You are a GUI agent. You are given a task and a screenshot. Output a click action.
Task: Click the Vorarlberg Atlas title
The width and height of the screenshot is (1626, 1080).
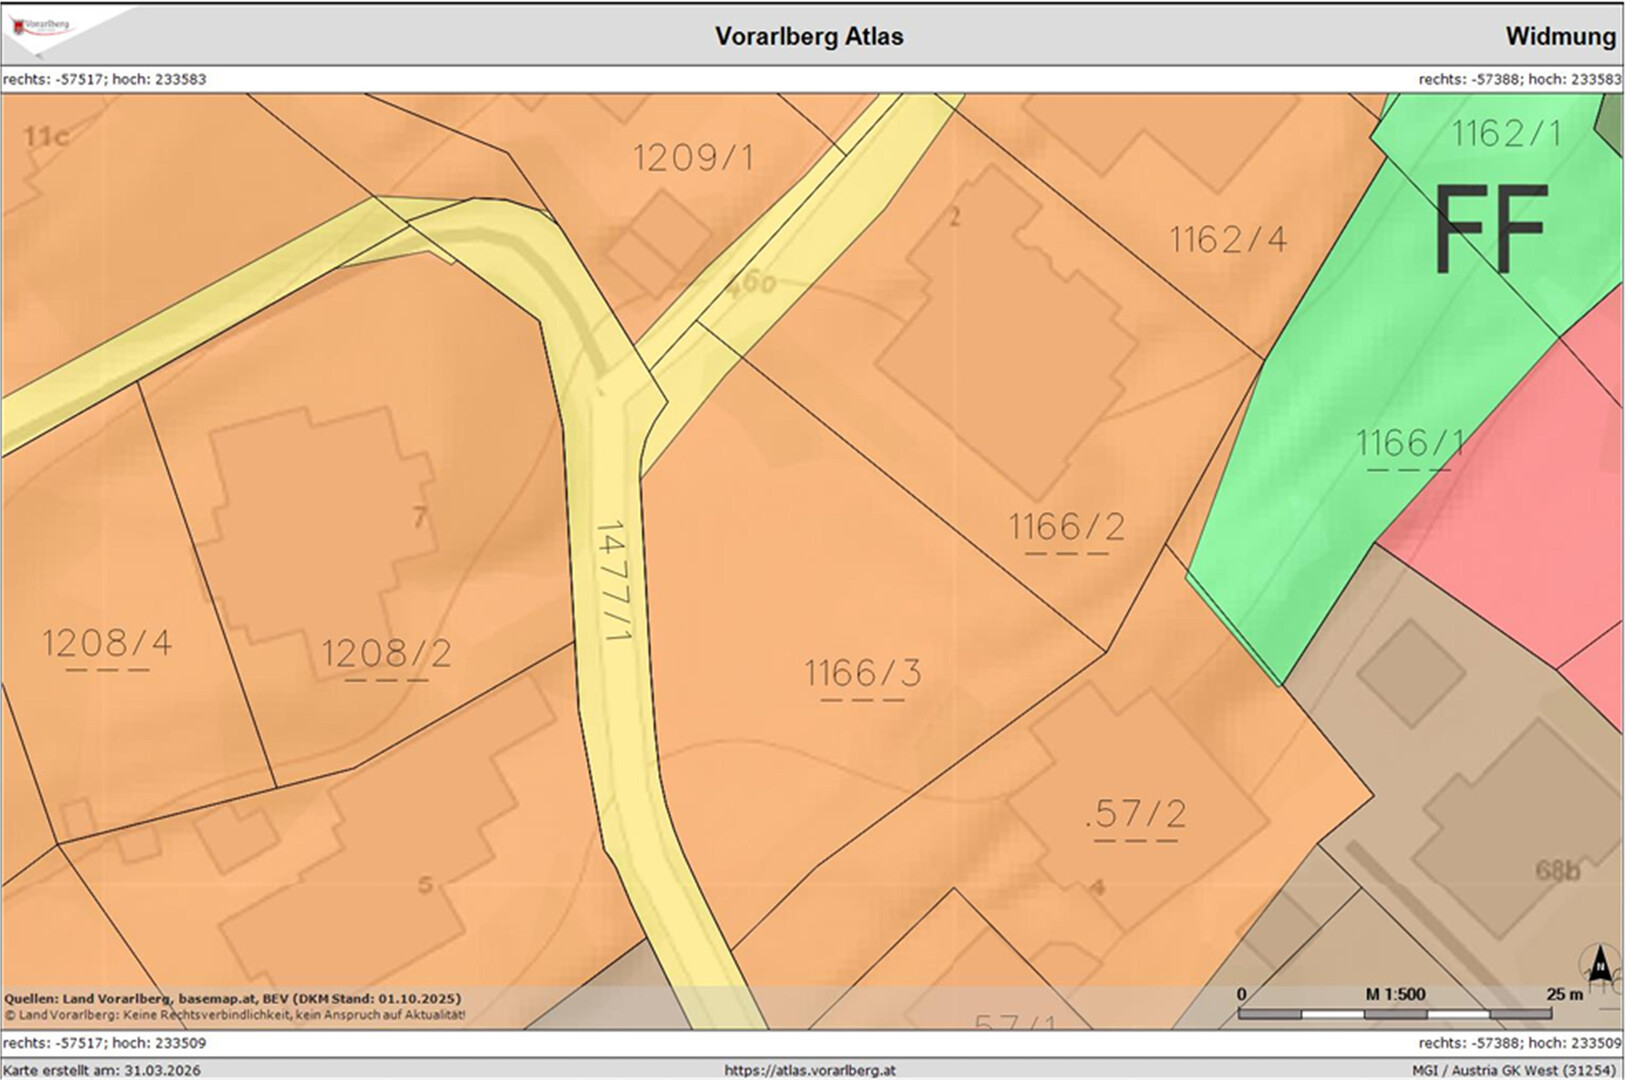click(809, 36)
